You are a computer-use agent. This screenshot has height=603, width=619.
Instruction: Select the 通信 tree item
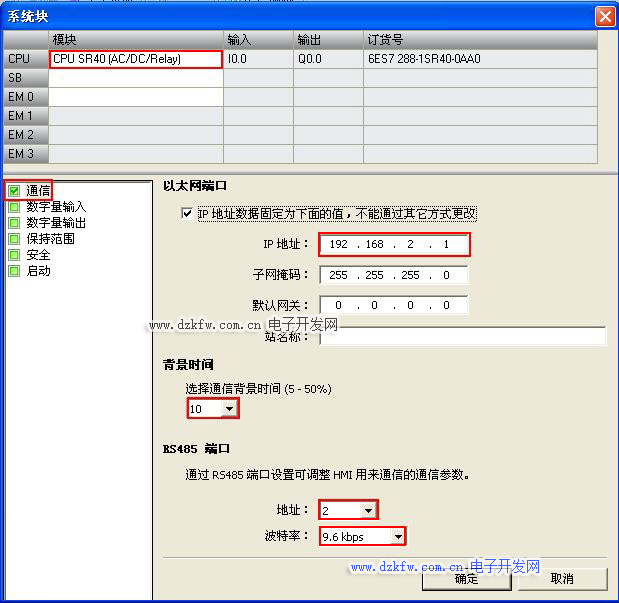point(38,190)
